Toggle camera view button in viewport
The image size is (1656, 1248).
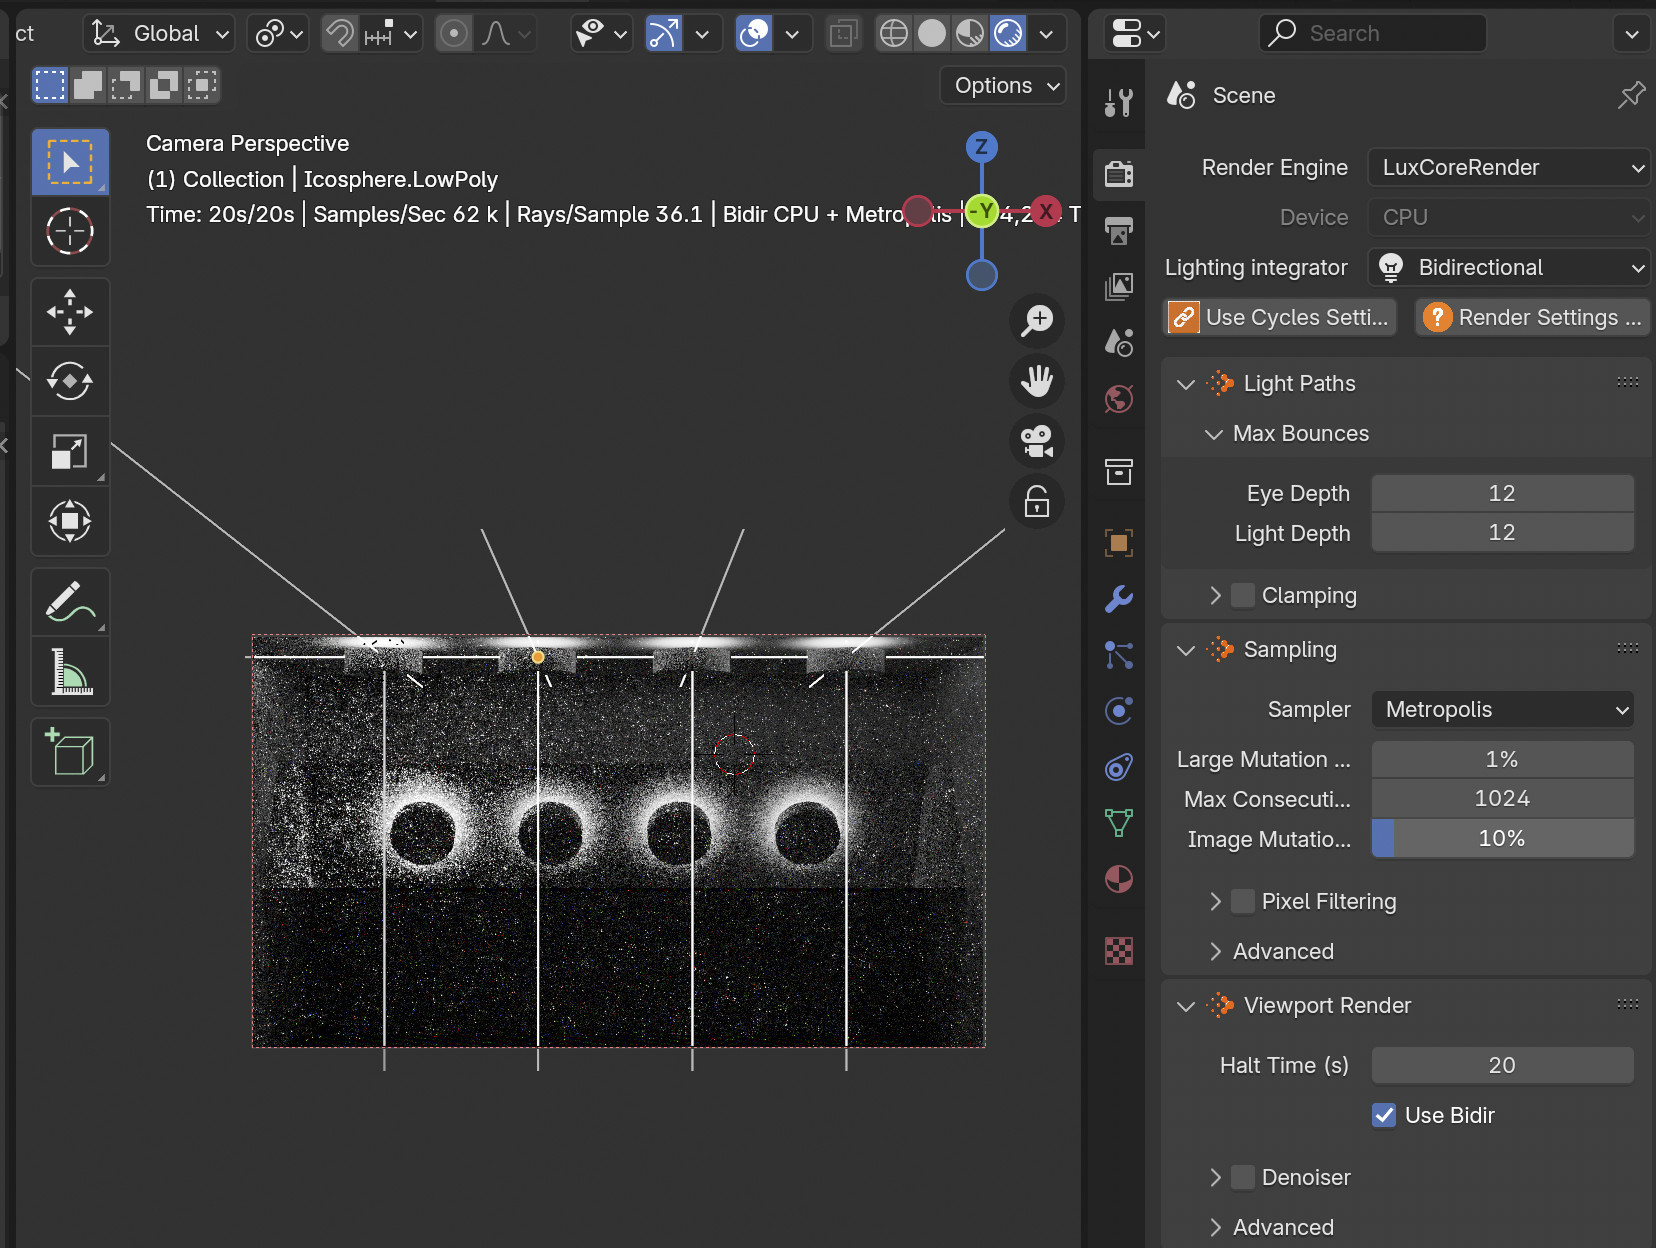click(1037, 441)
